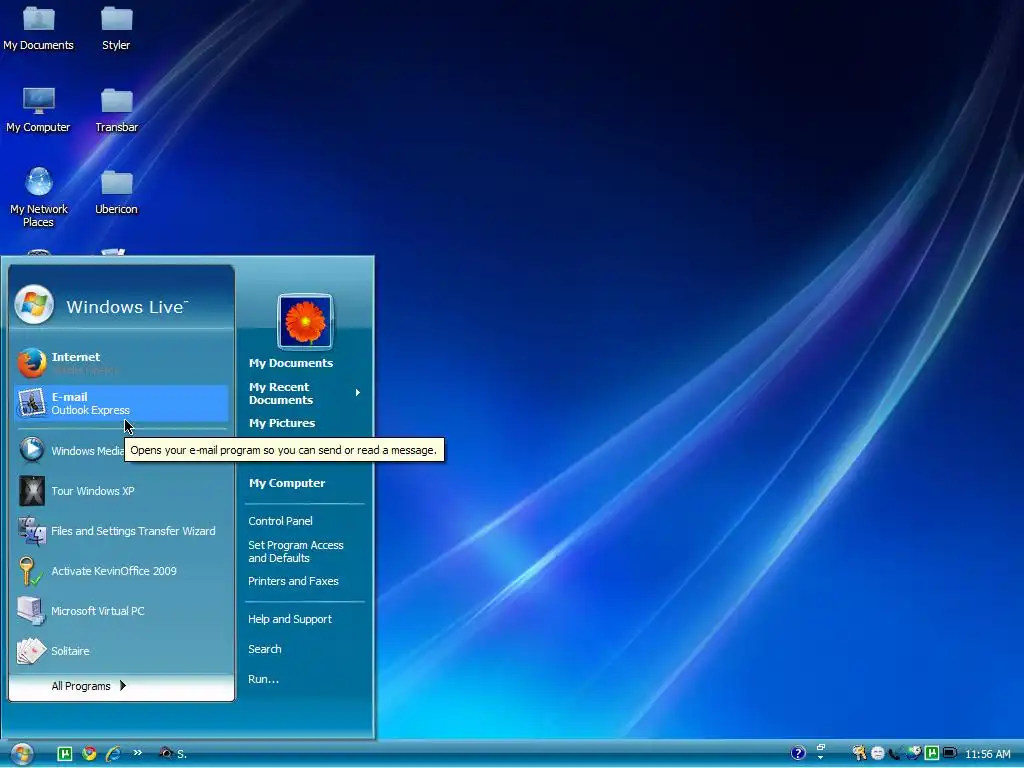The width and height of the screenshot is (1024, 768).
Task: Select the Transbar folder on desktop
Action: click(116, 110)
